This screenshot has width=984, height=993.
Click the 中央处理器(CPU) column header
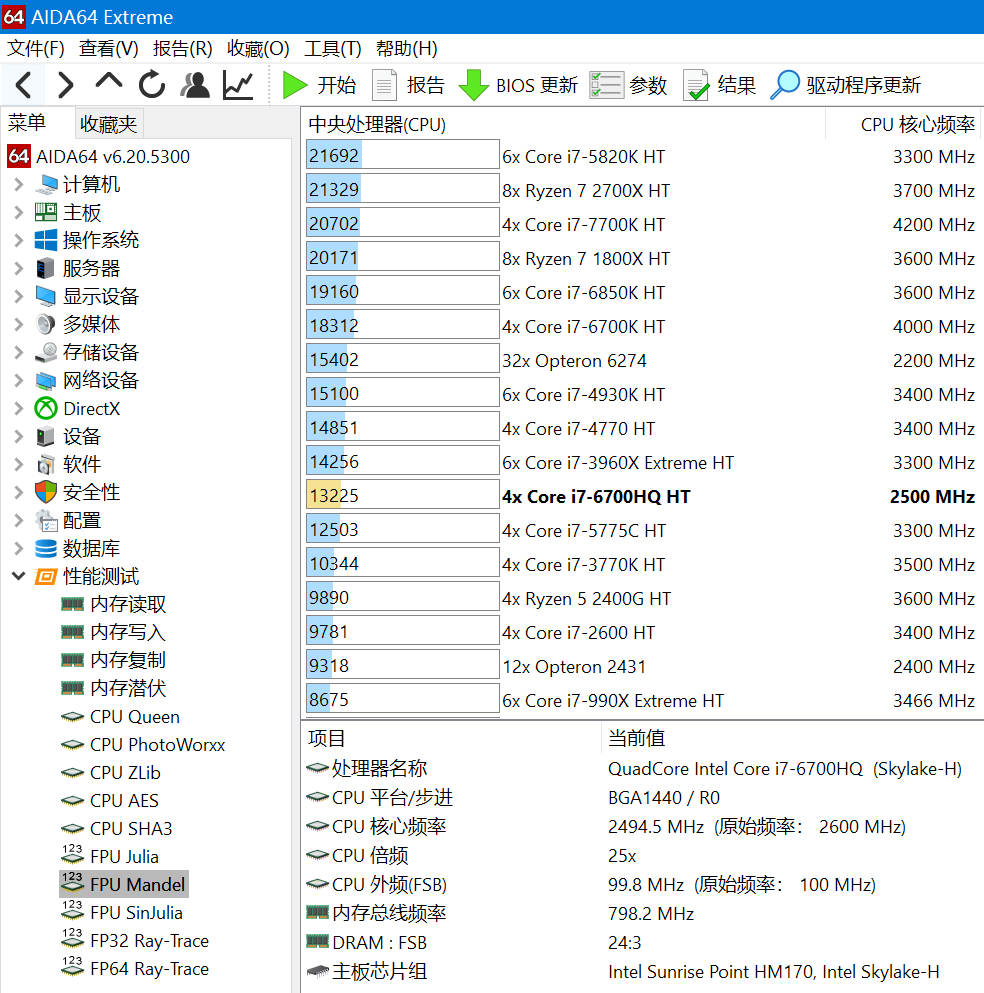click(x=564, y=124)
